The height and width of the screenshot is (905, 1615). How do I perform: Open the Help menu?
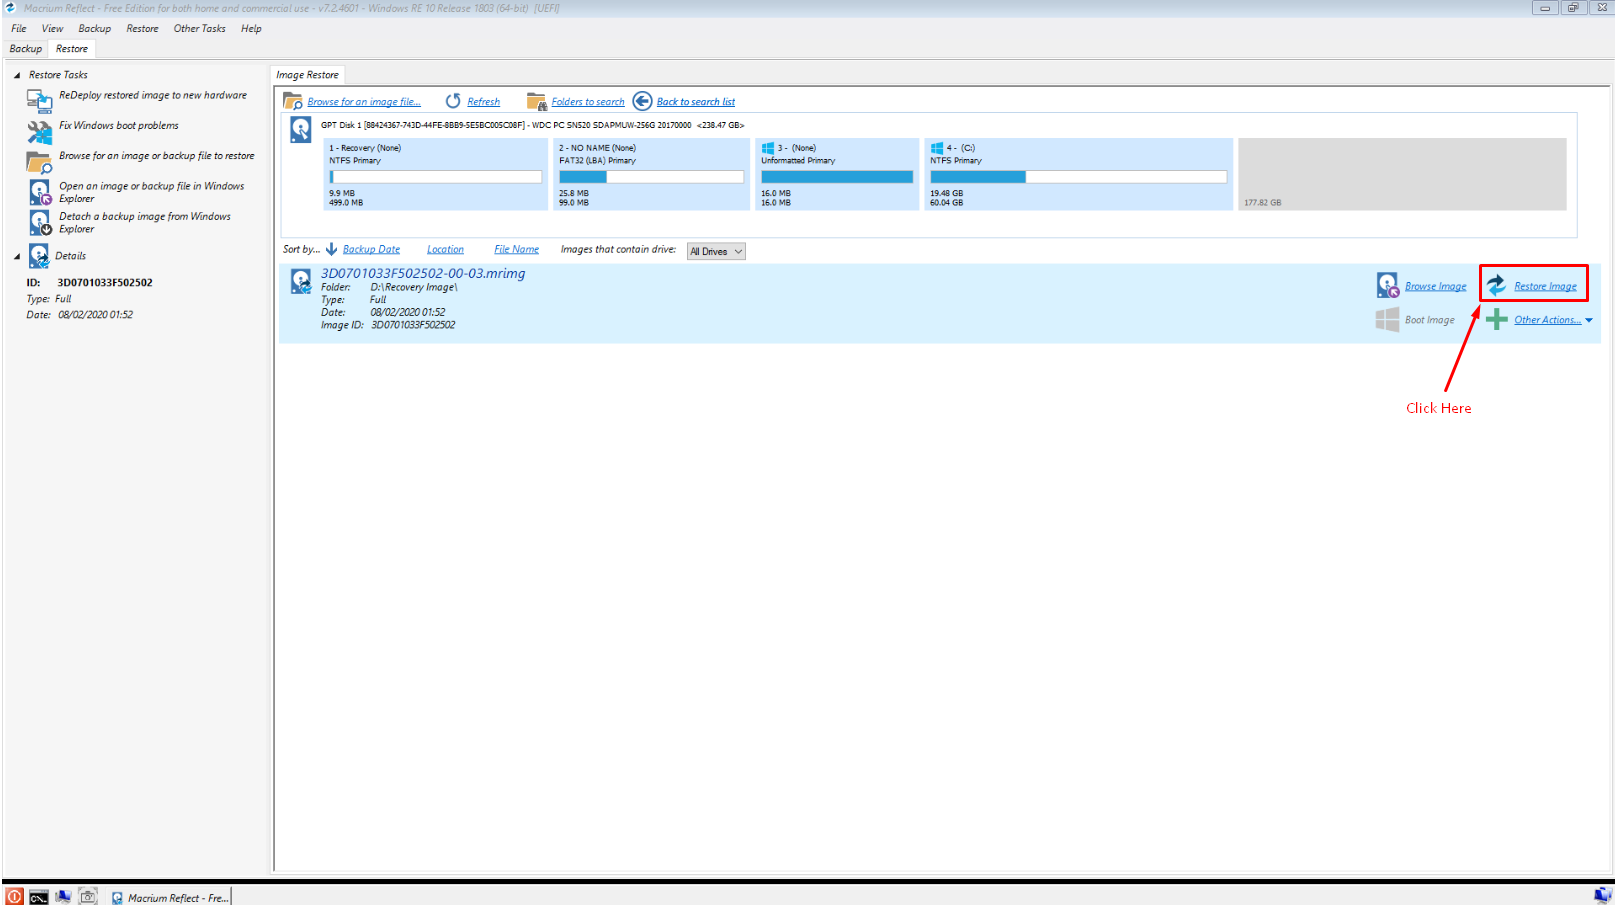[251, 28]
